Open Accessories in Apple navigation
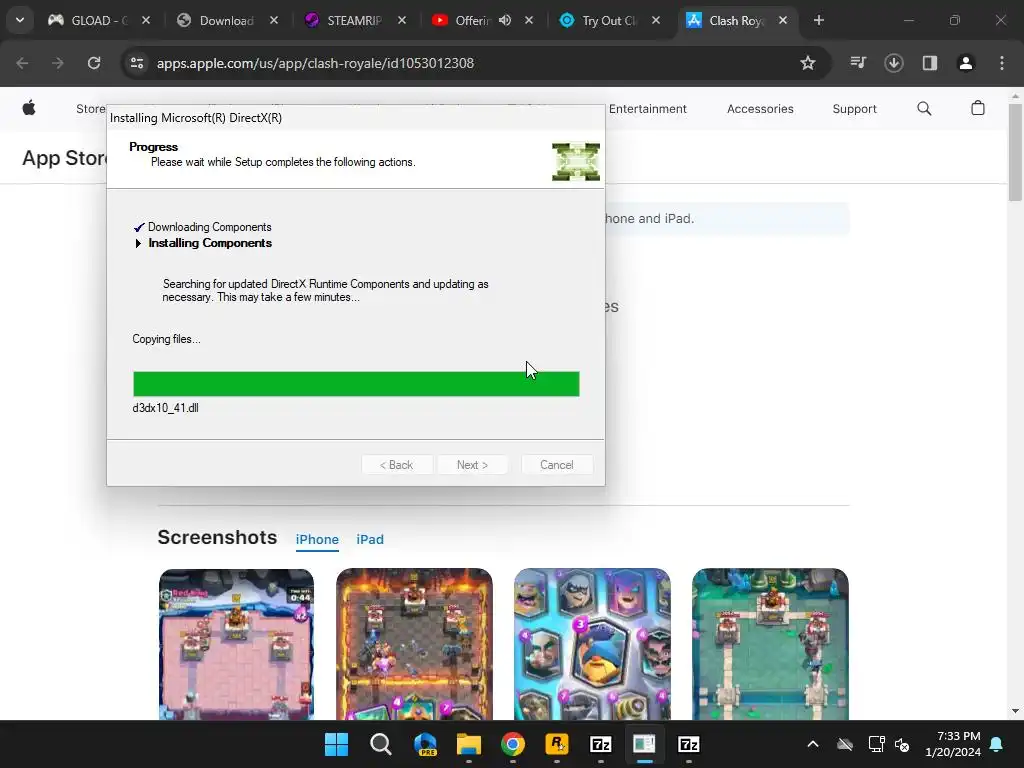 coord(760,109)
